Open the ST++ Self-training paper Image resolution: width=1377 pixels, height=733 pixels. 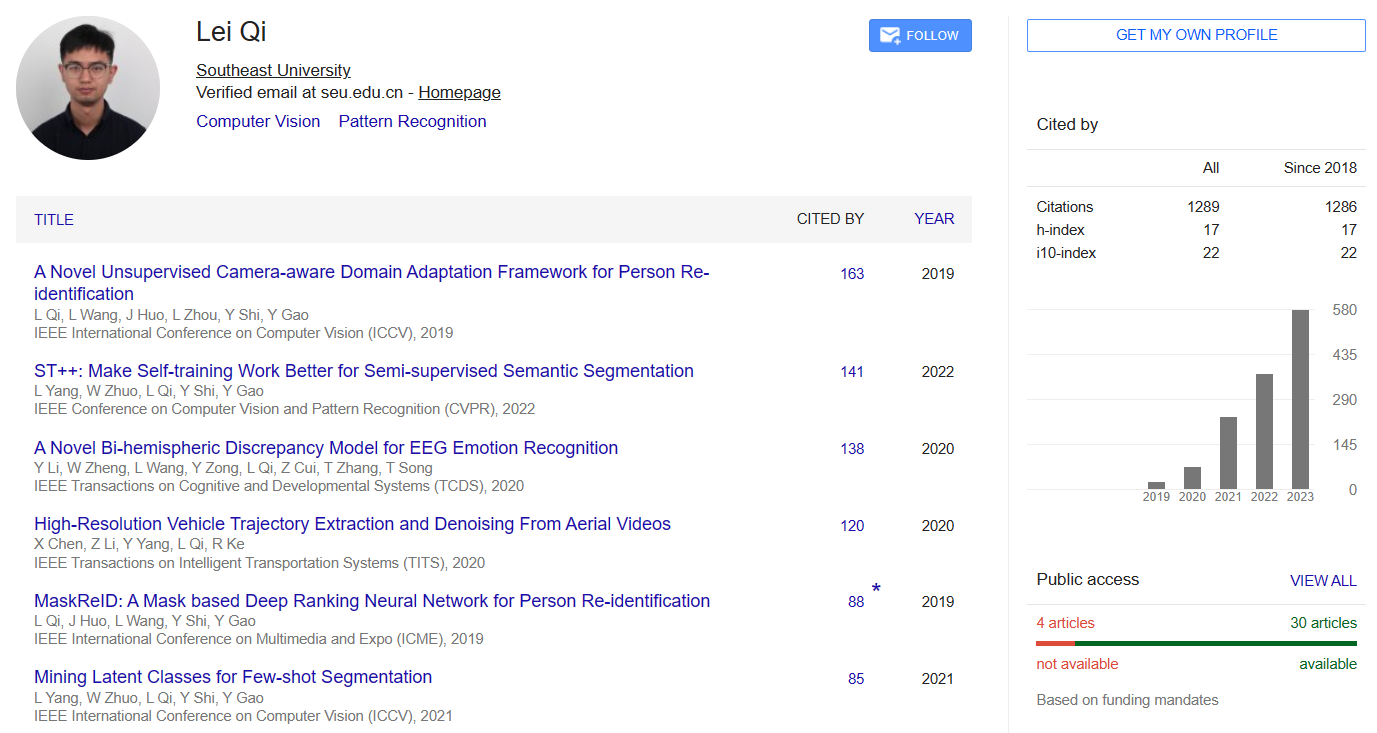click(363, 371)
